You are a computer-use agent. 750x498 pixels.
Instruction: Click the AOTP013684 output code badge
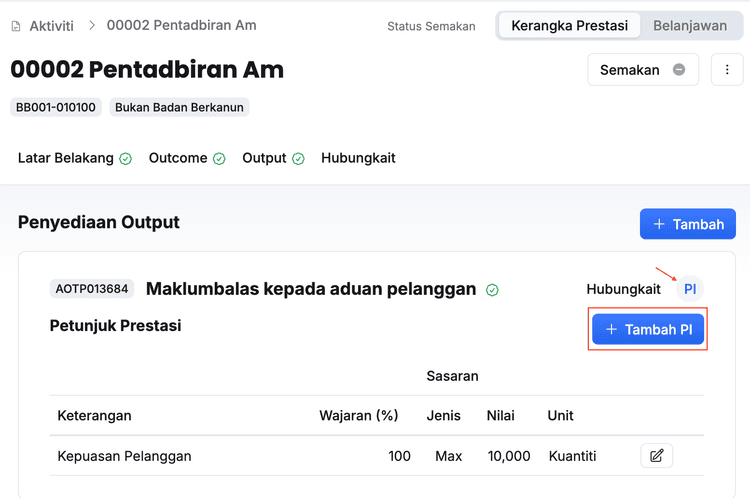pyautogui.click(x=92, y=289)
